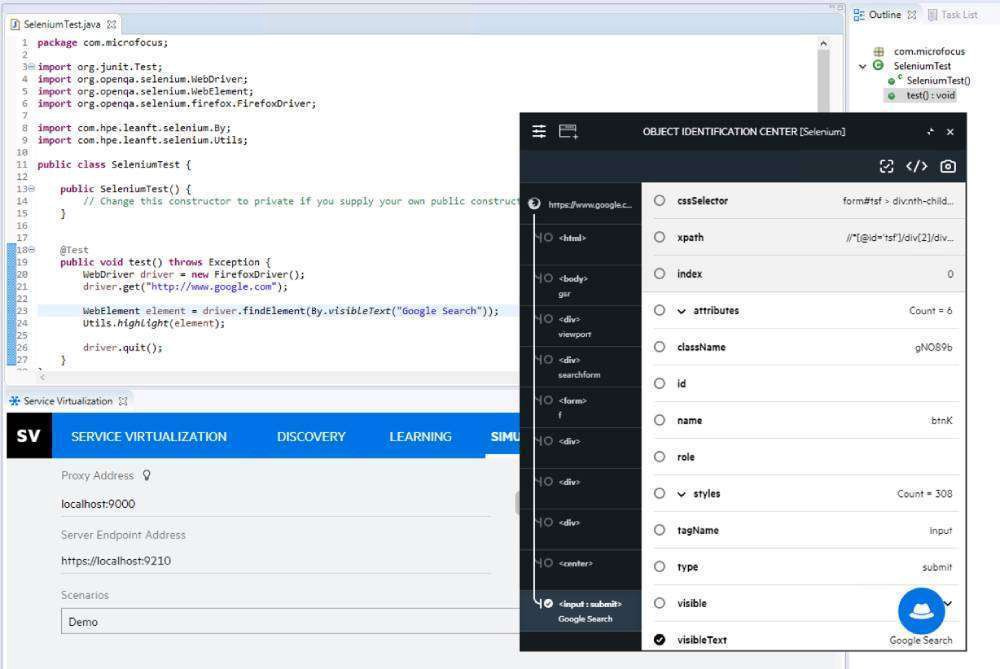1000x669 pixels.
Task: Close the Service Virtualization view tab
Action: click(x=123, y=401)
